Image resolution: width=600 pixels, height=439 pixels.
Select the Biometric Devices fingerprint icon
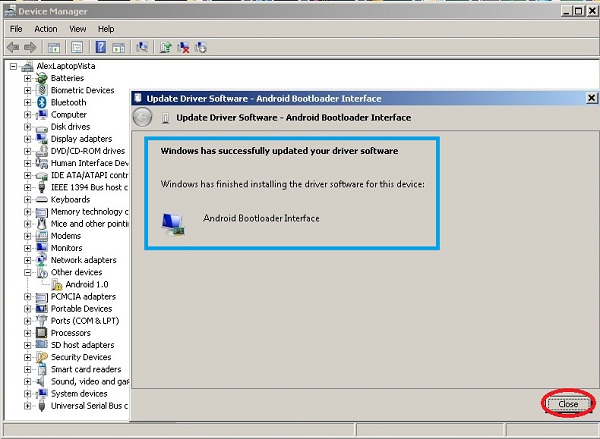pos(41,90)
